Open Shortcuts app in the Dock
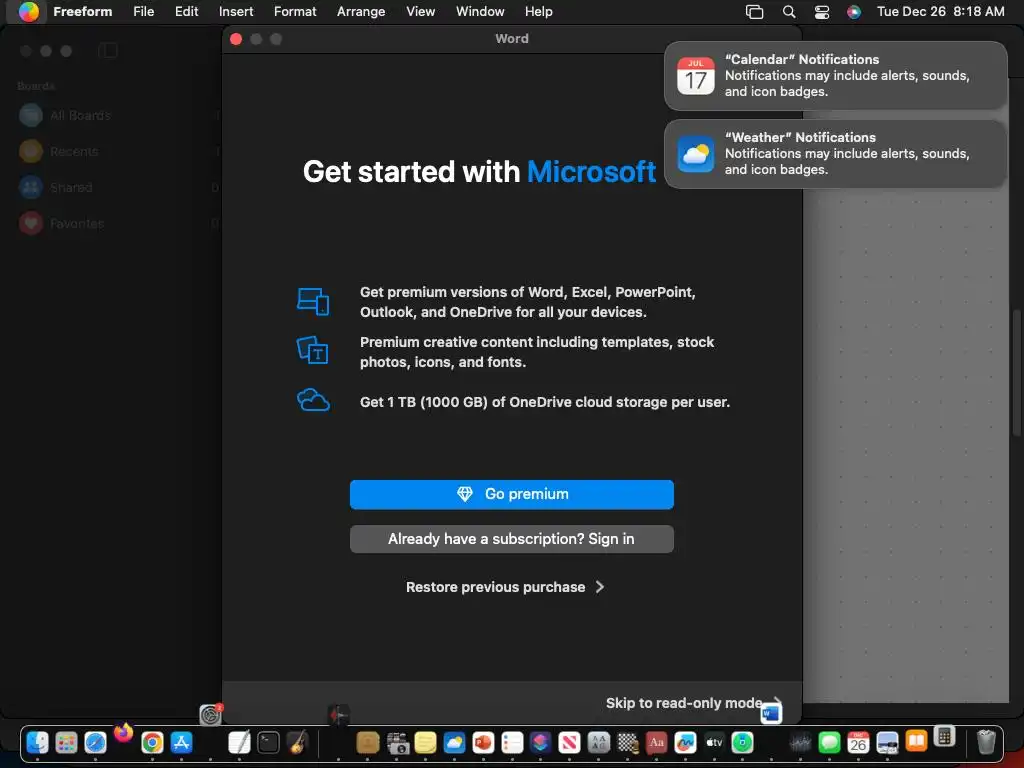 coord(540,743)
